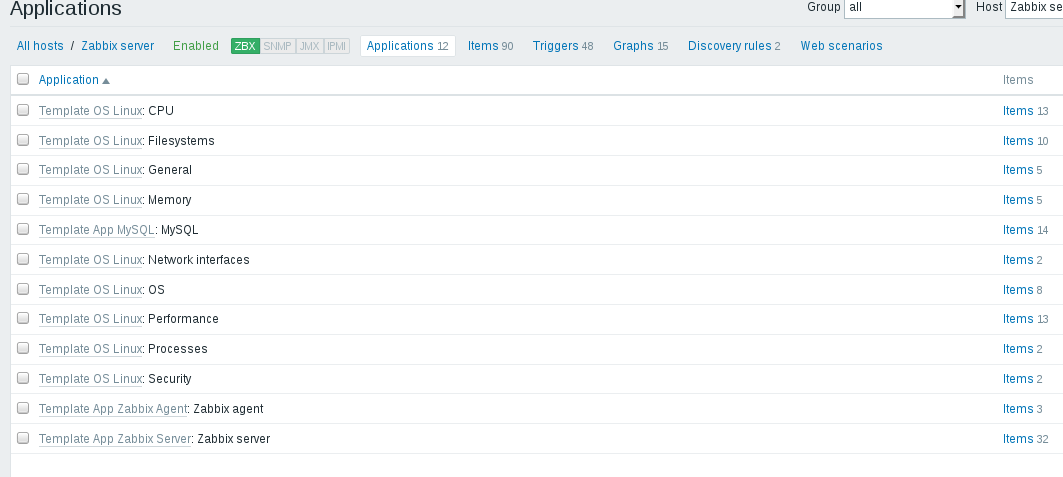Check the Performance application checkbox
1063x477 pixels.
(x=23, y=318)
